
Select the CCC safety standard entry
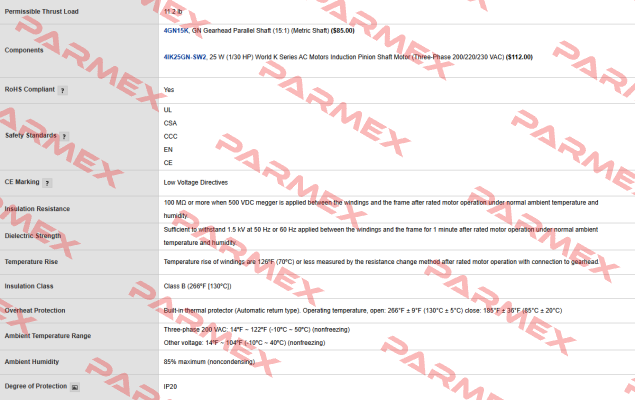coord(170,136)
